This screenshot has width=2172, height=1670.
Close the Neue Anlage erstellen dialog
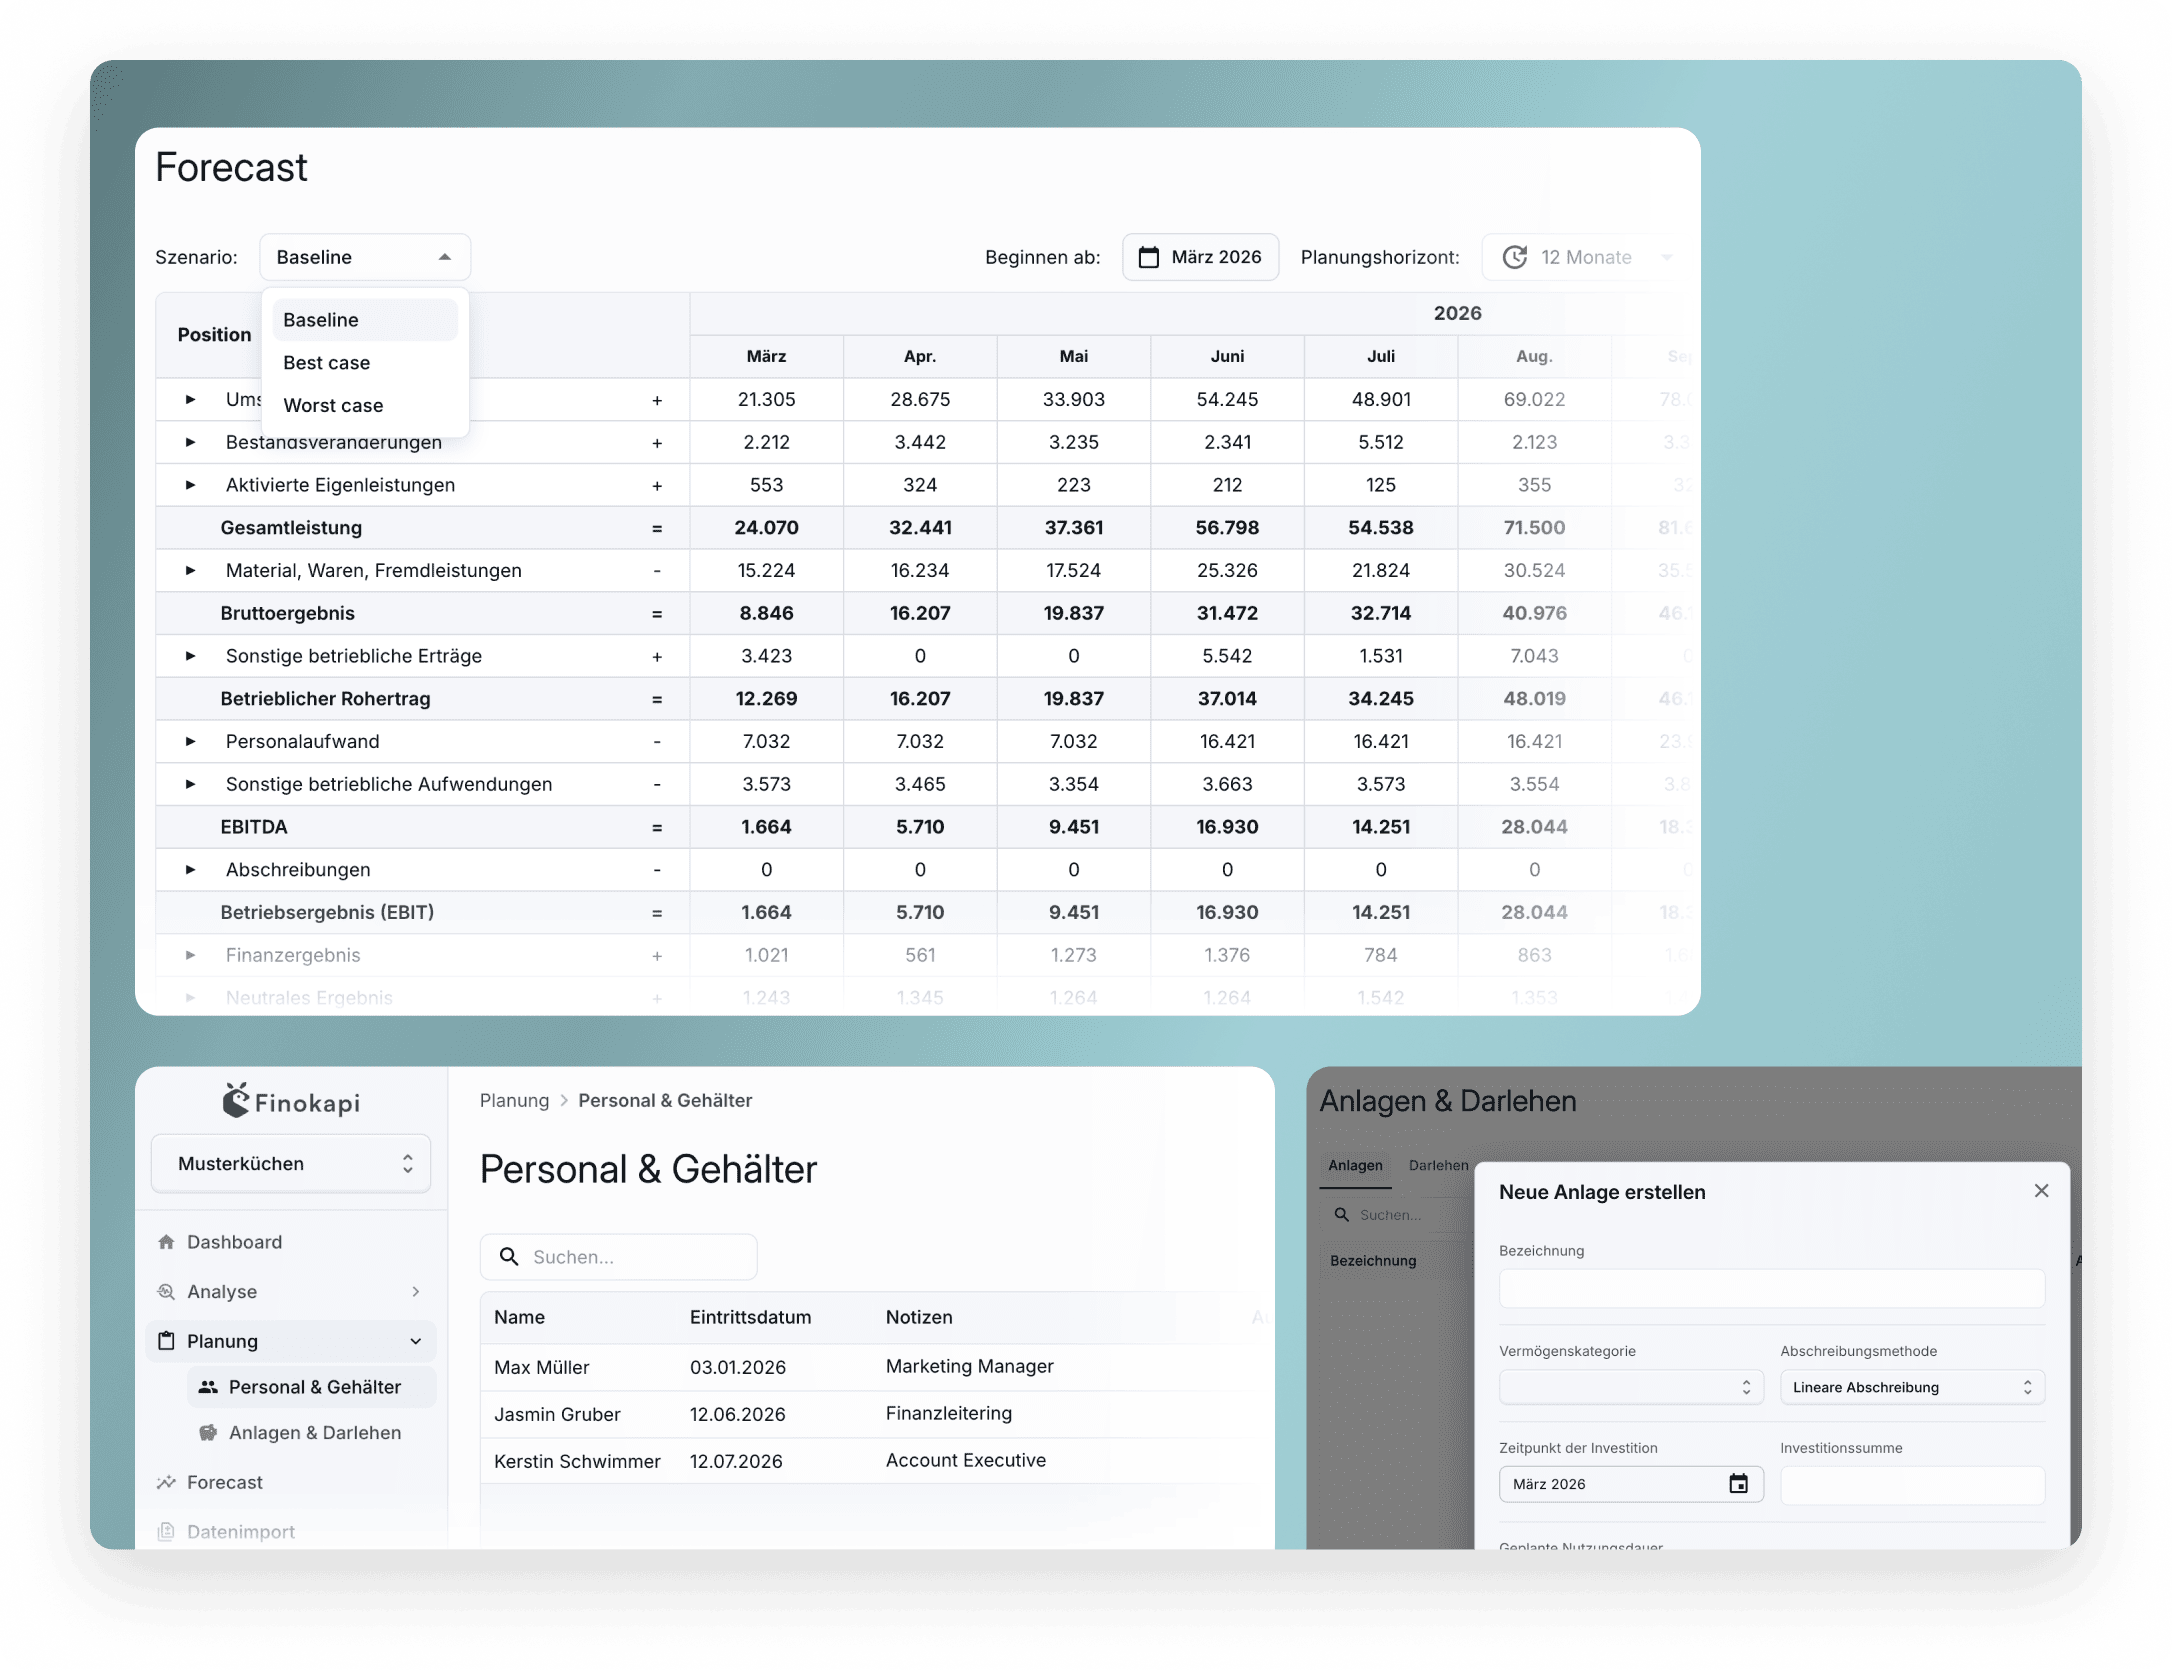coord(2041,1191)
